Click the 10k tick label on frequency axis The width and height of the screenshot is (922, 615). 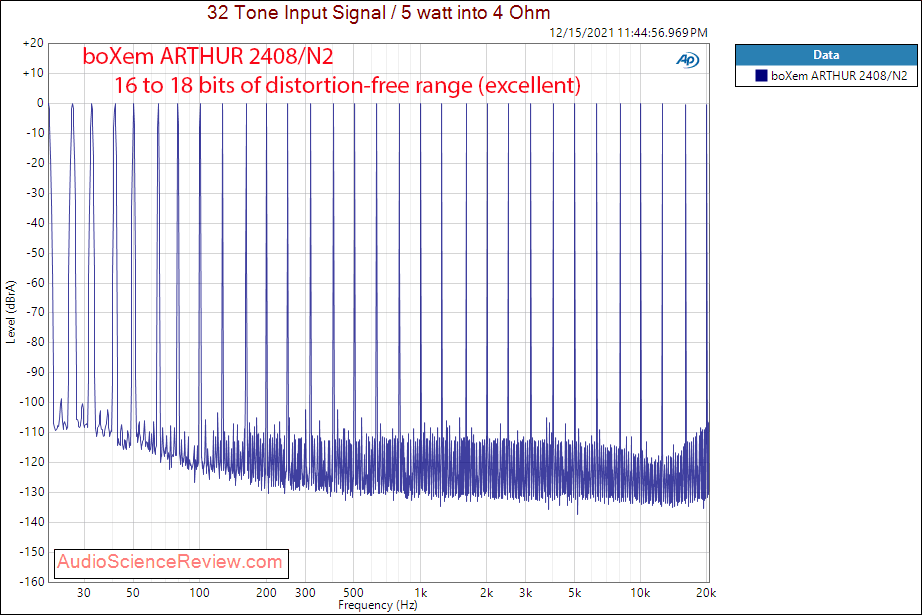point(640,593)
